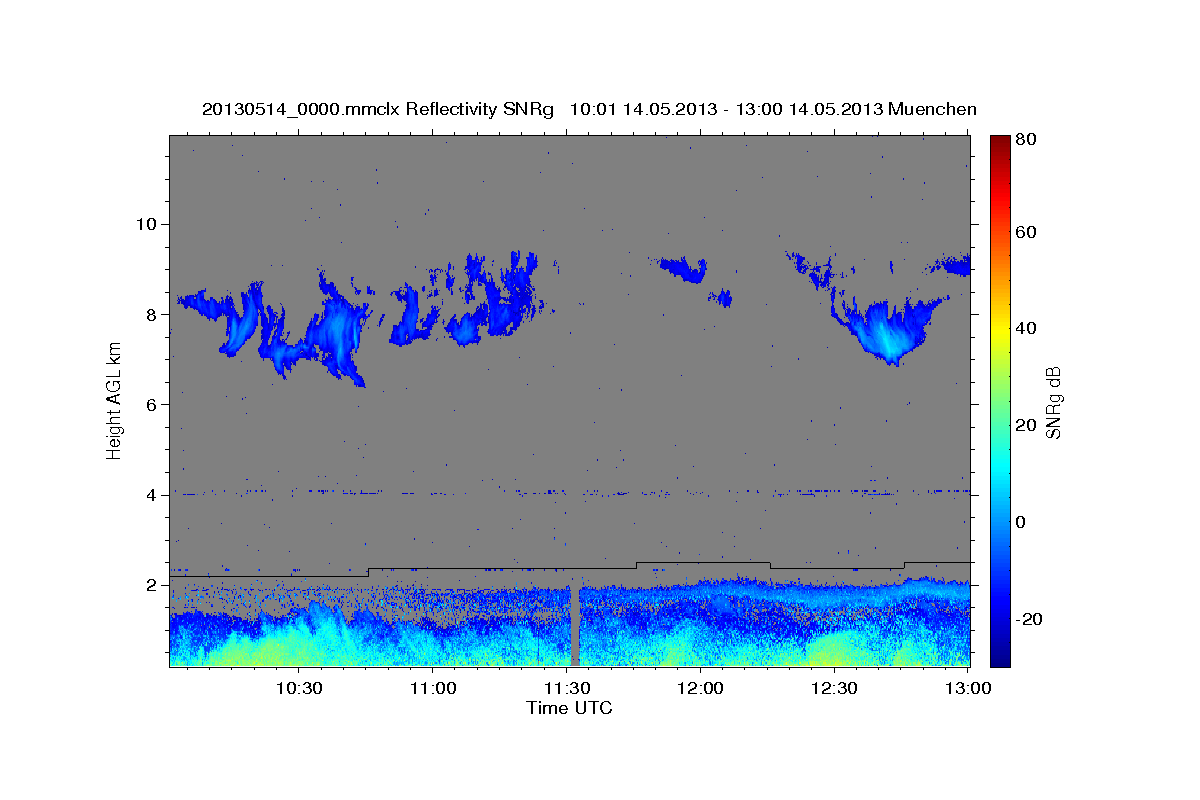Click the 'Height AGL km' axis label

point(115,400)
